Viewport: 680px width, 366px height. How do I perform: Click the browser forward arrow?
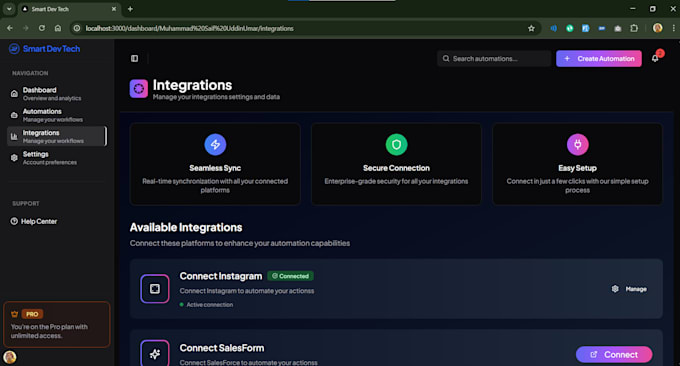[x=26, y=28]
